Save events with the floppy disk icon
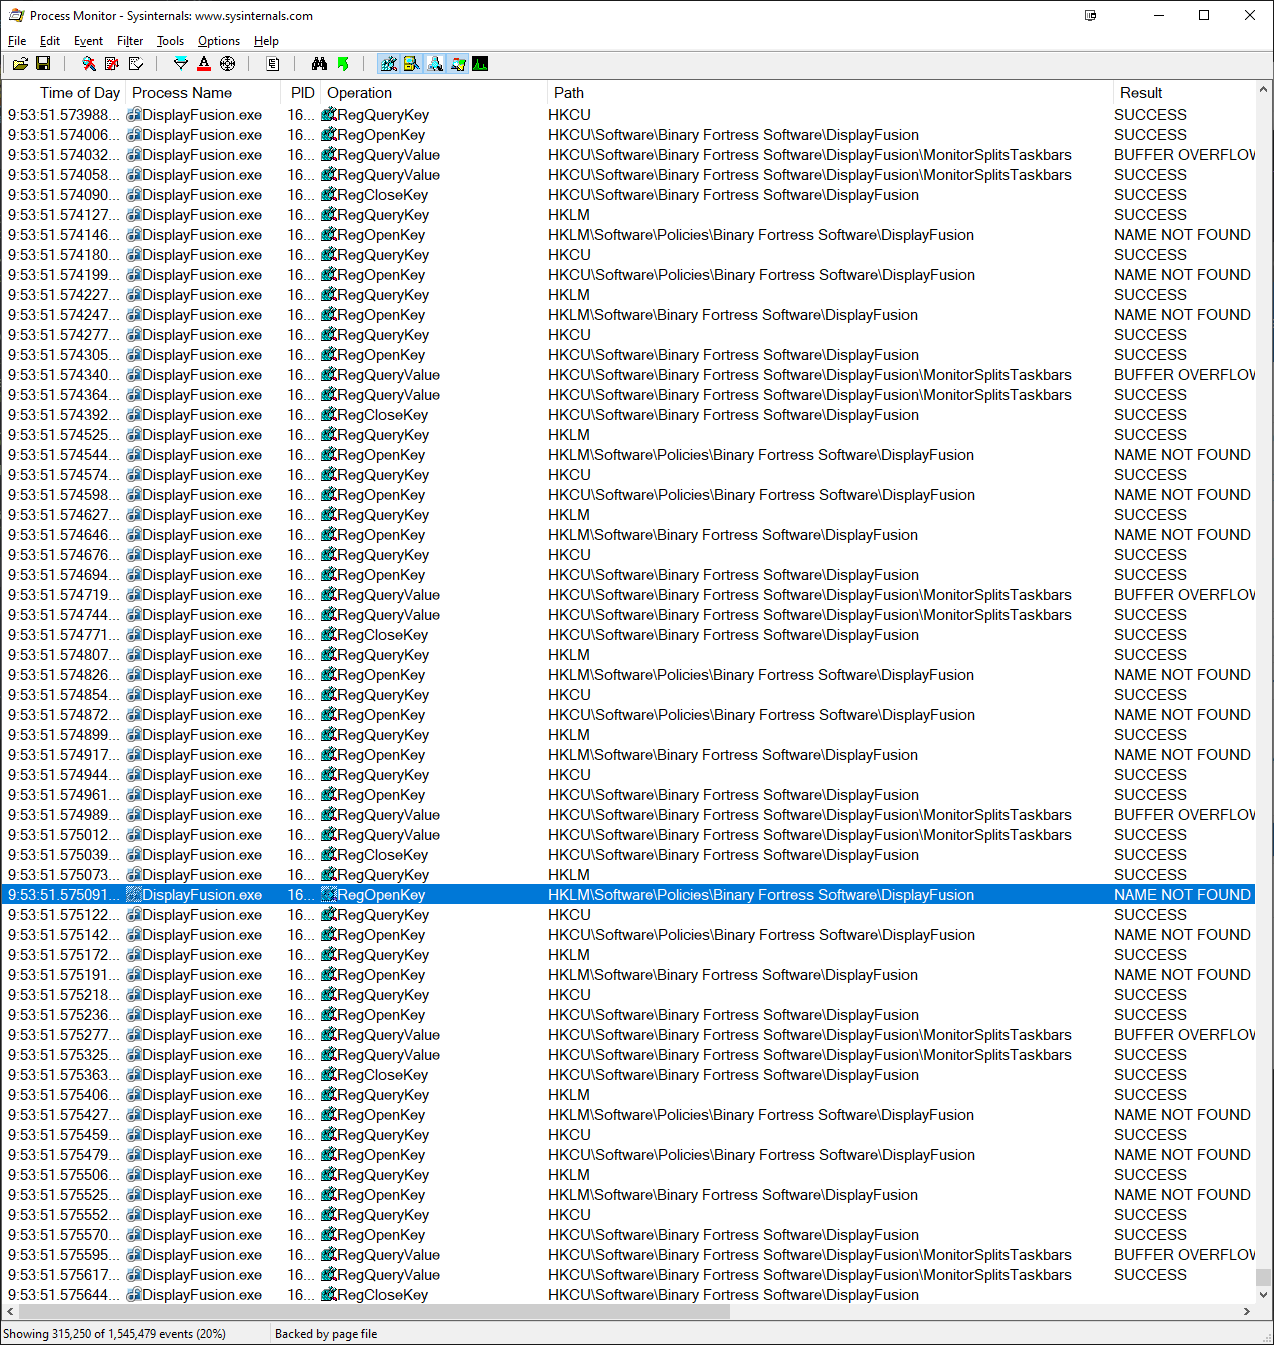The image size is (1274, 1345). tap(43, 64)
